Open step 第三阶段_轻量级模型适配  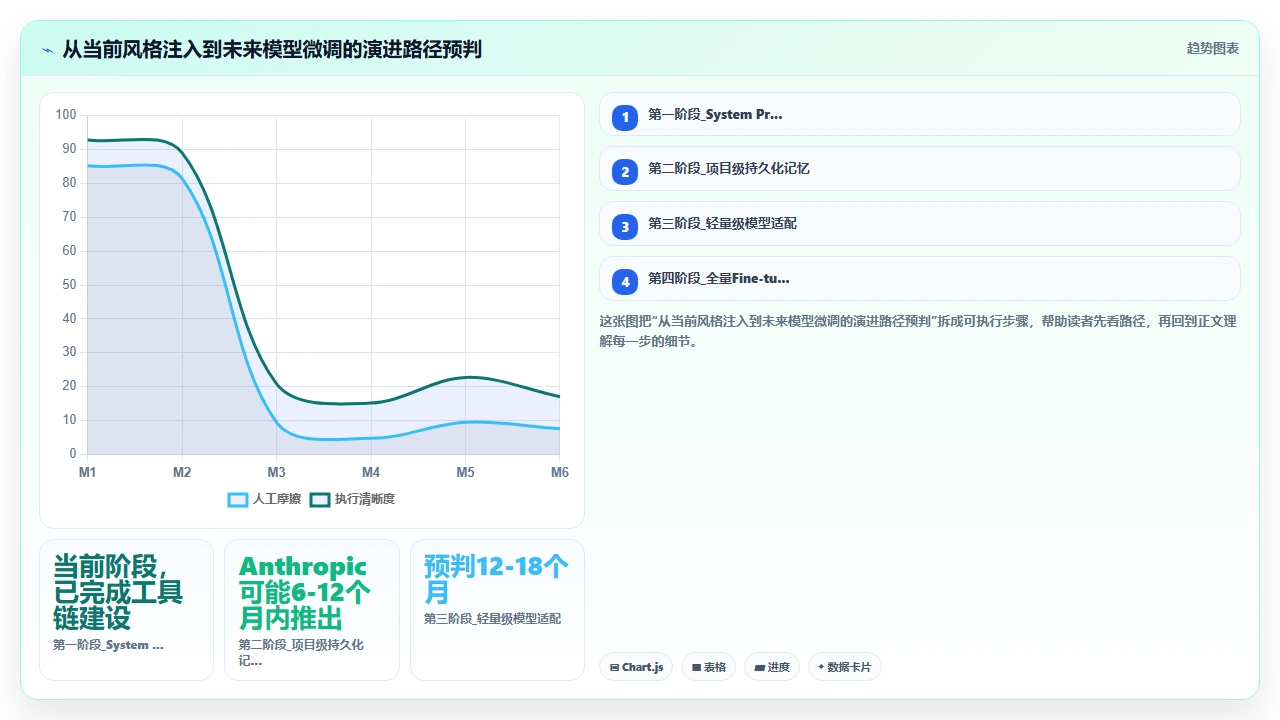pyautogui.click(x=920, y=224)
